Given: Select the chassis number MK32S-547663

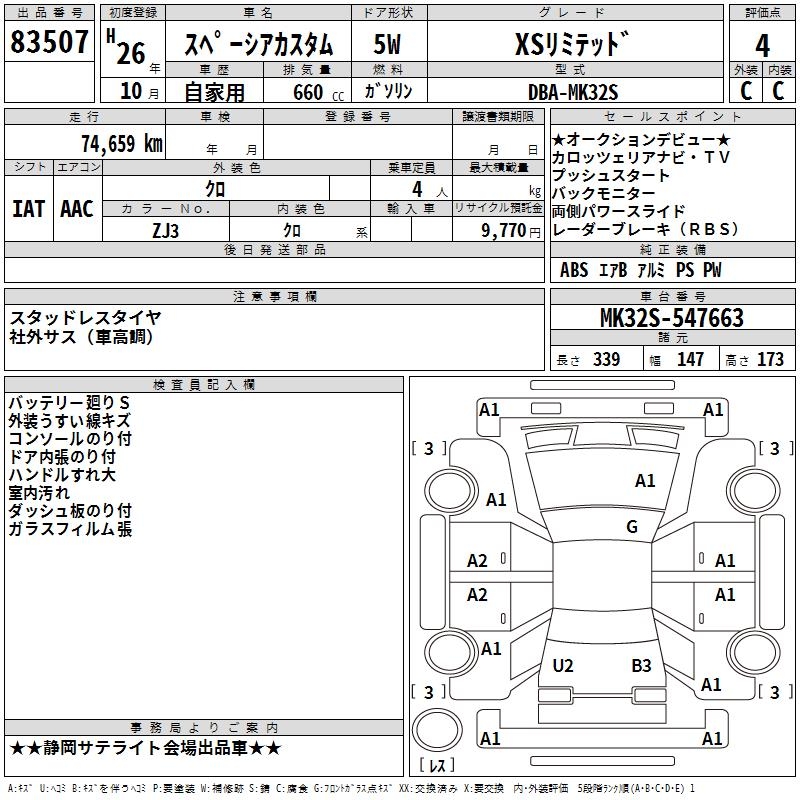Looking at the screenshot, I should tap(672, 318).
